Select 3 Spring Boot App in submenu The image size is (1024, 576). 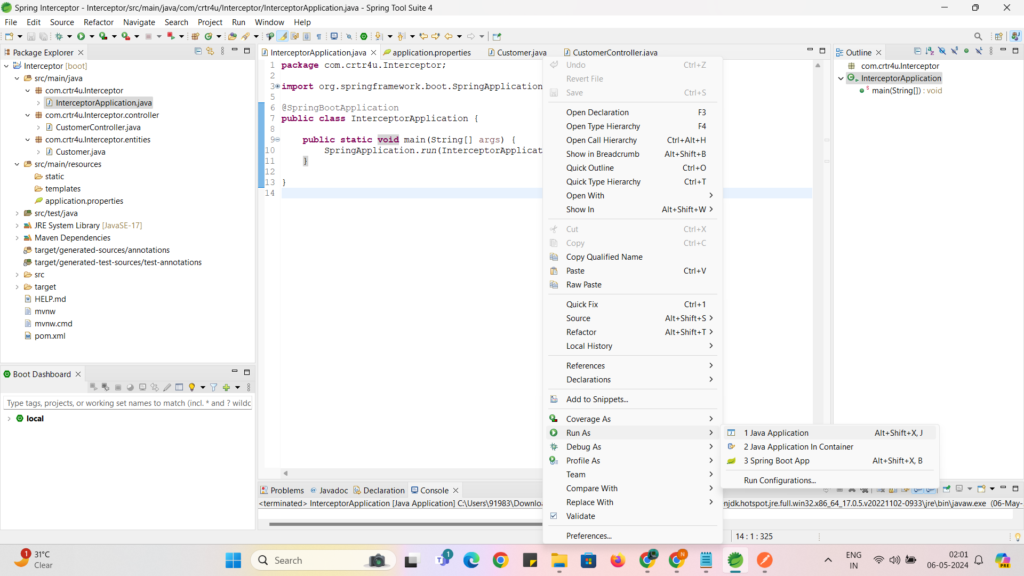pyautogui.click(x=830, y=460)
